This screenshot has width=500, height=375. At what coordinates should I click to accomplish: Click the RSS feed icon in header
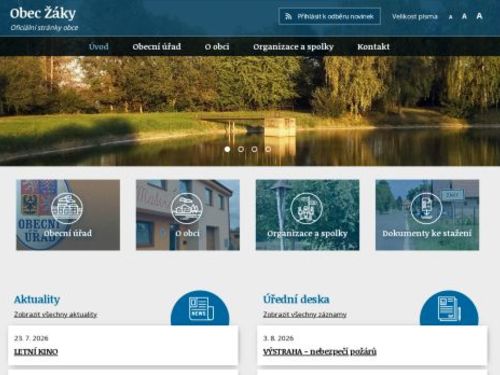click(289, 16)
